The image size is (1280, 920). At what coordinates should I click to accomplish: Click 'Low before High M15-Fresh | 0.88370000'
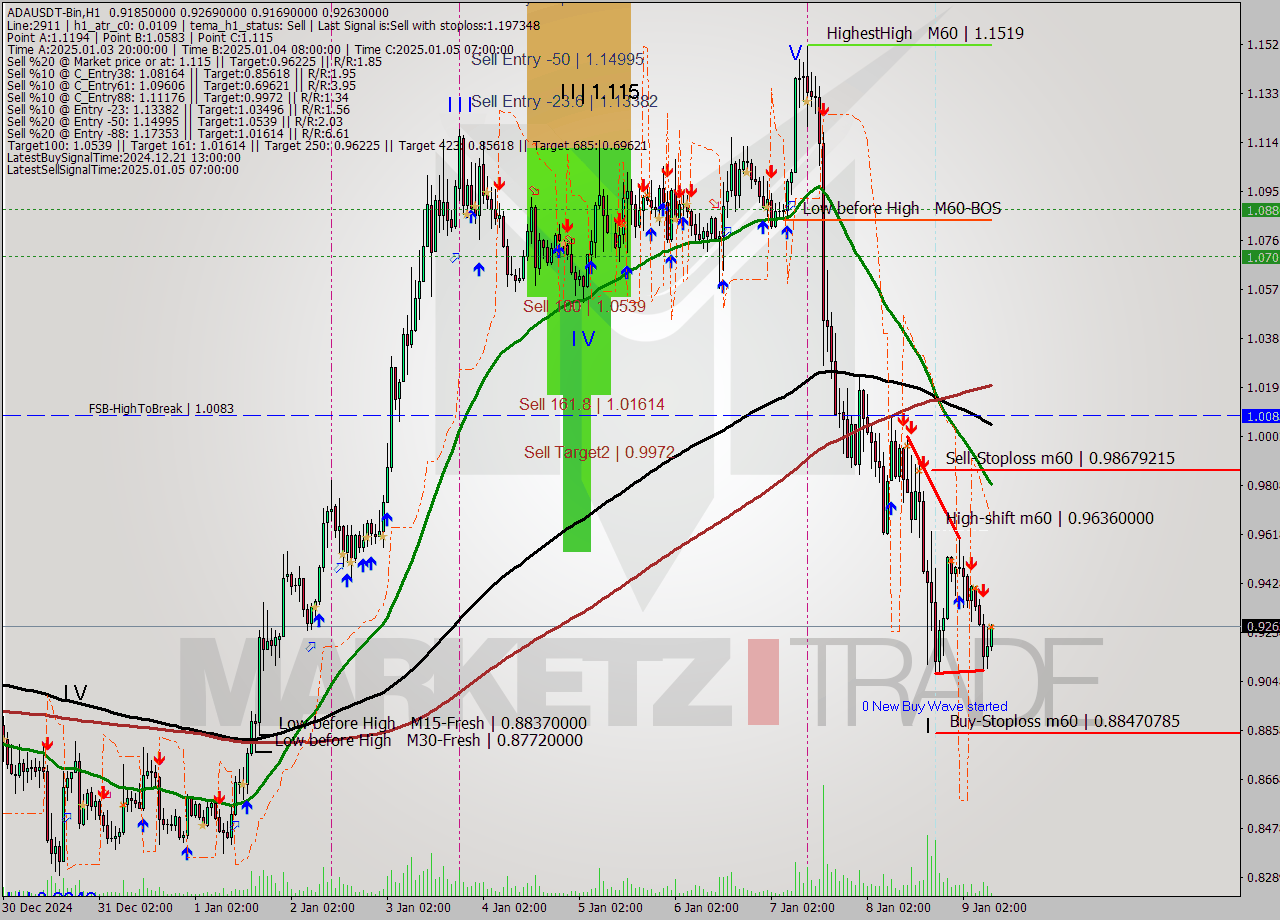pos(432,723)
